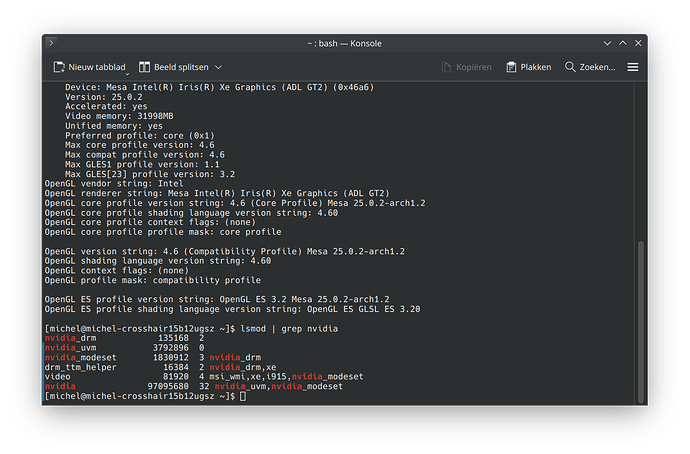Click the Kopiëren copy button

[466, 67]
